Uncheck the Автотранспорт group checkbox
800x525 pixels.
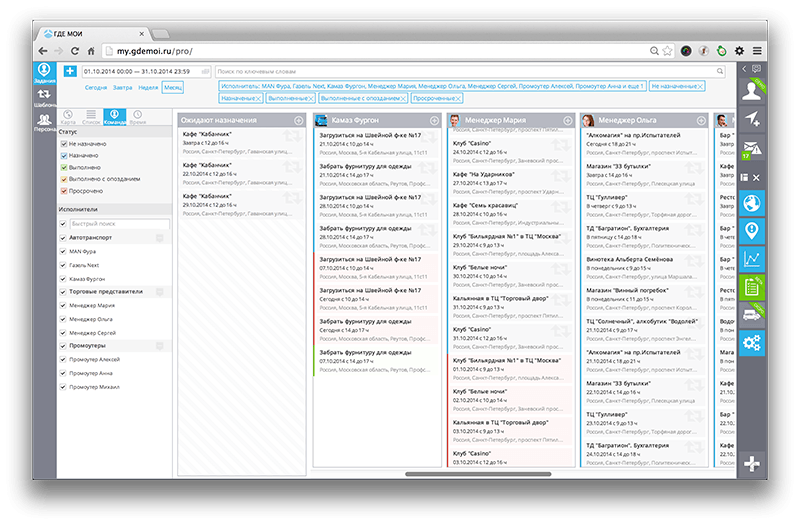coord(63,237)
